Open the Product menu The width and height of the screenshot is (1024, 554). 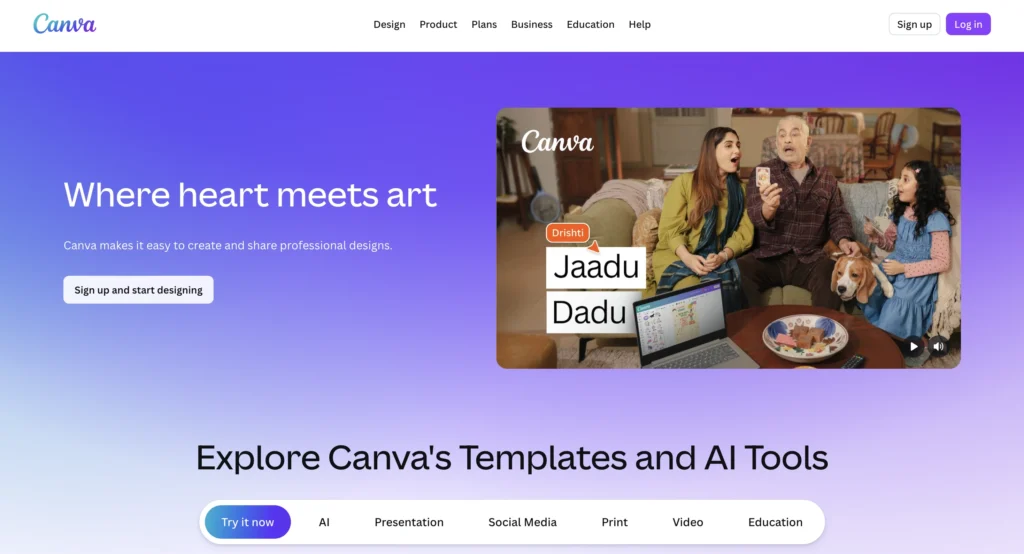tap(438, 24)
